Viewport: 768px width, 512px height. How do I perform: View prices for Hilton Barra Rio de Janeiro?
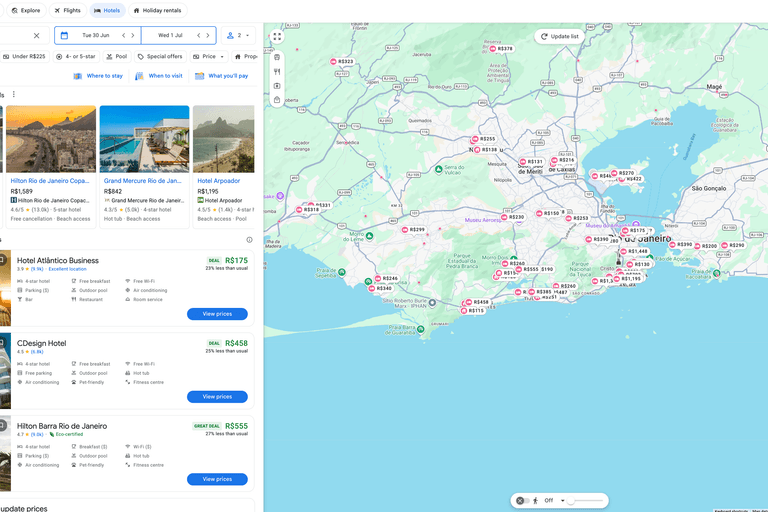point(217,479)
